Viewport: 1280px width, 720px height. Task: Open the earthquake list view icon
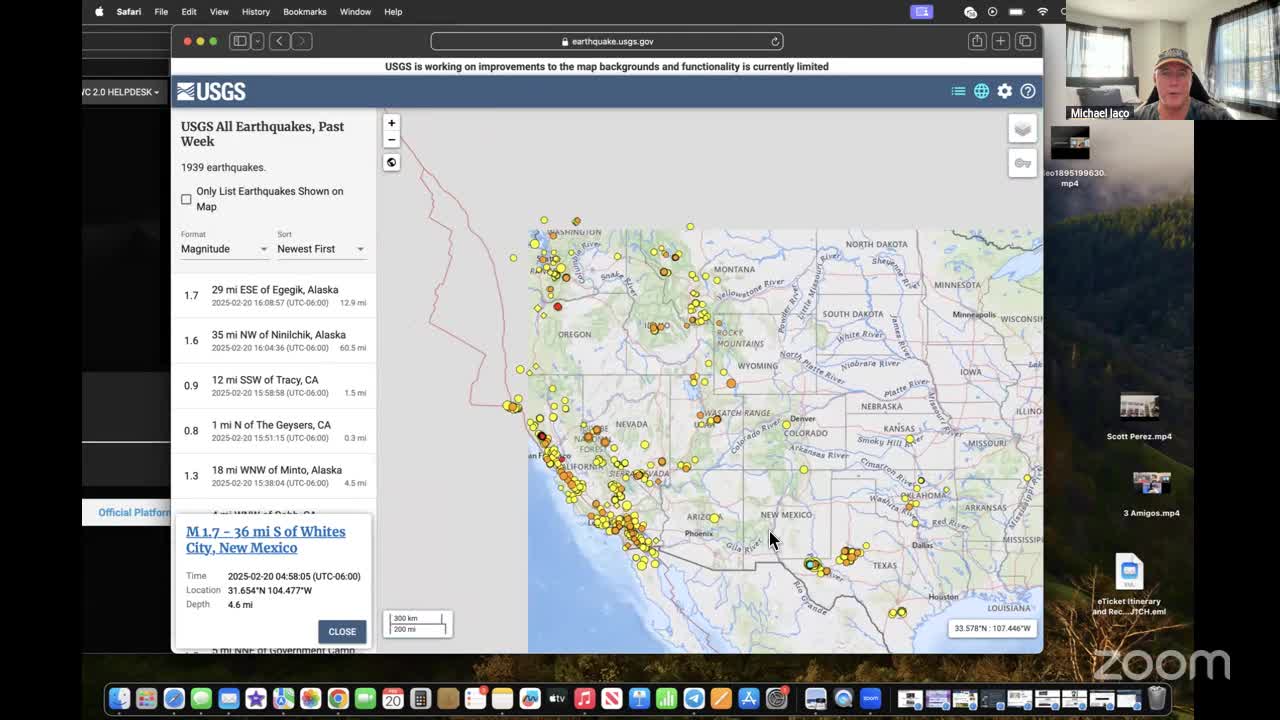(x=958, y=91)
